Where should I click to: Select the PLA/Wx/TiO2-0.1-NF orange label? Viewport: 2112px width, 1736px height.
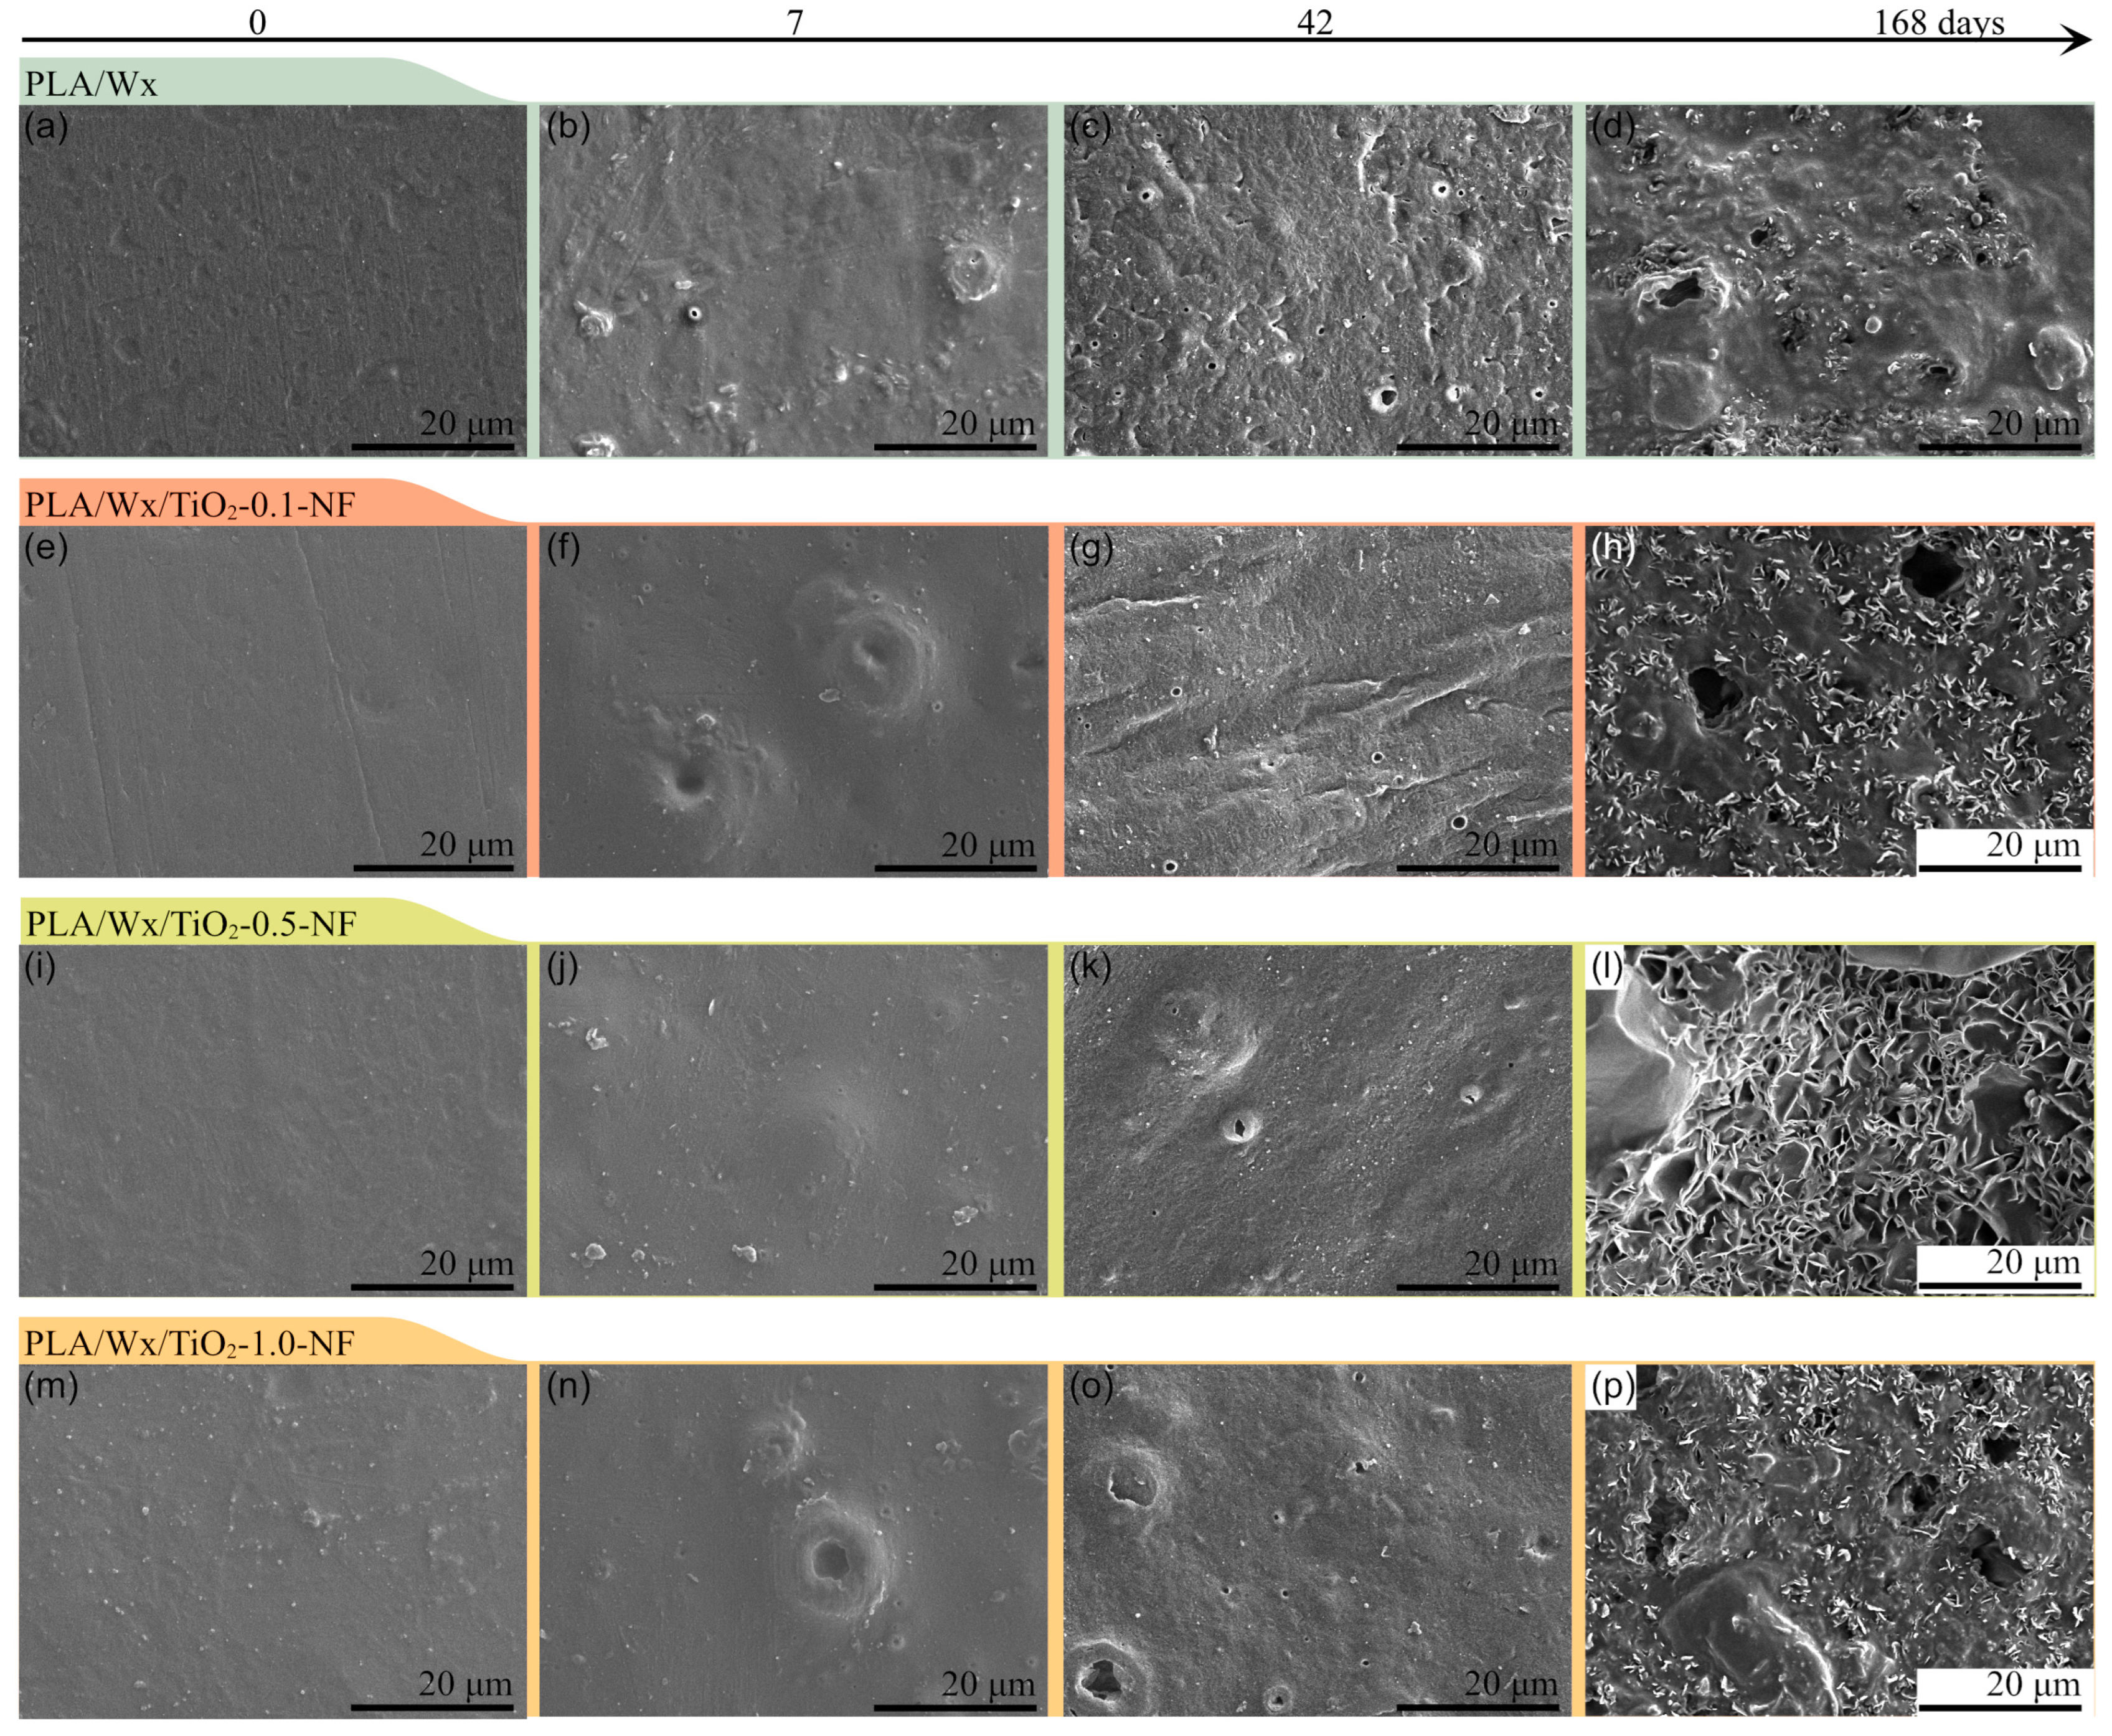tap(190, 504)
